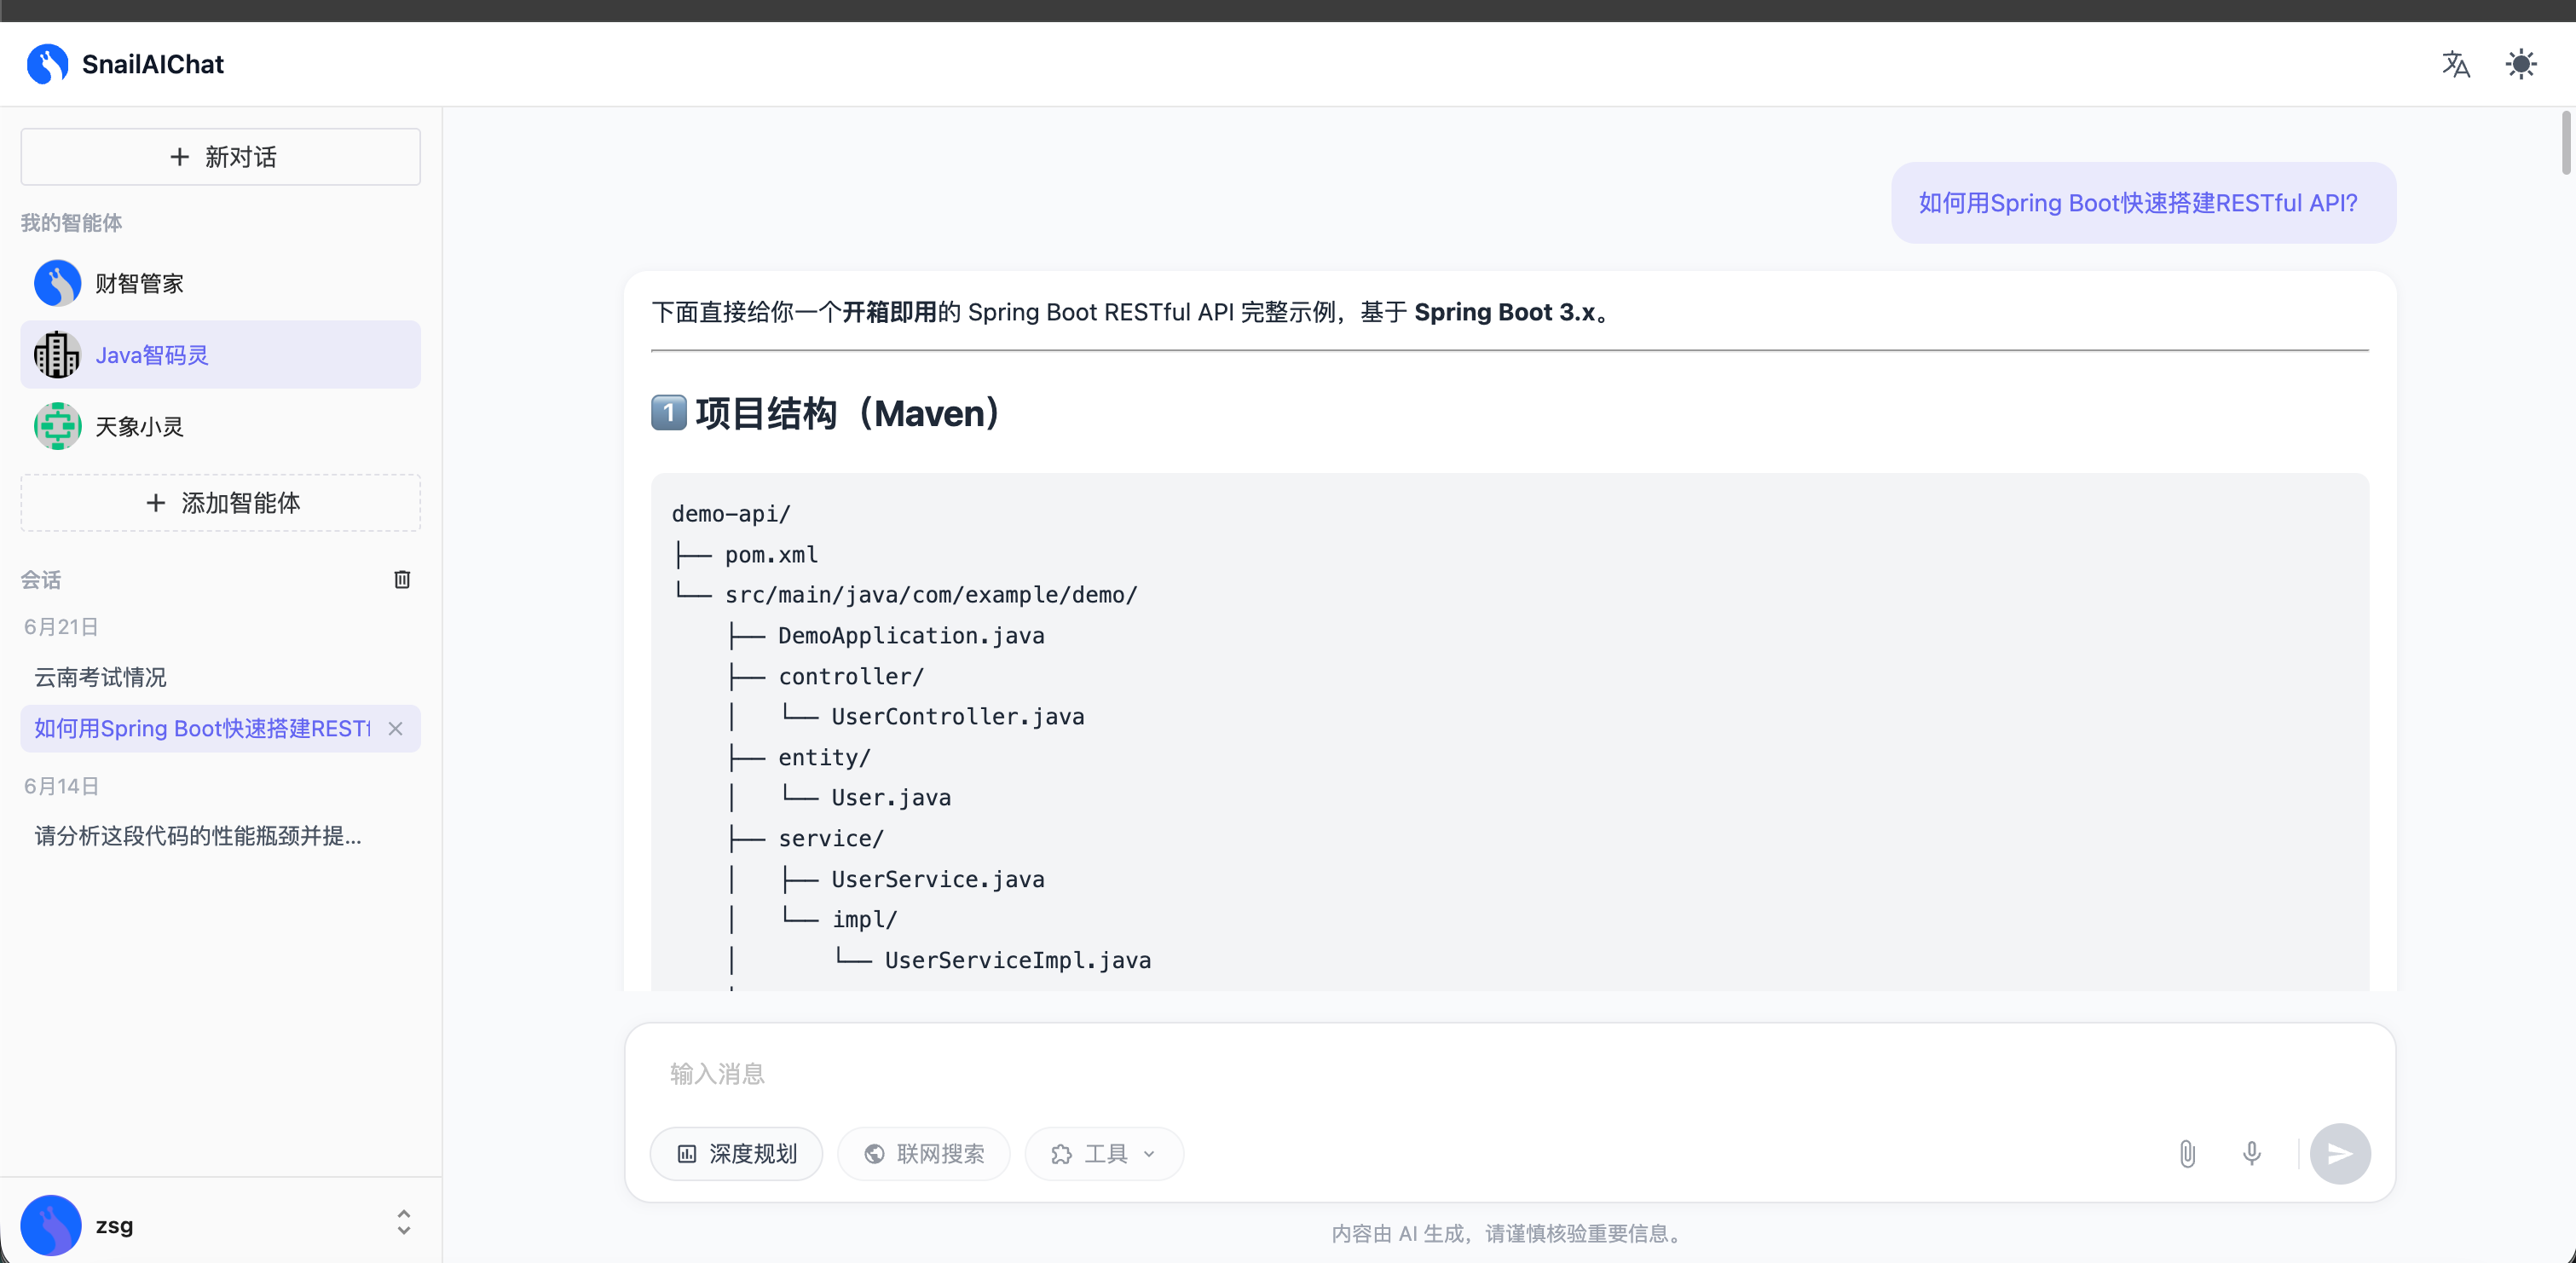
Task: Open the 财智管家 agent avatar
Action: click(x=57, y=284)
